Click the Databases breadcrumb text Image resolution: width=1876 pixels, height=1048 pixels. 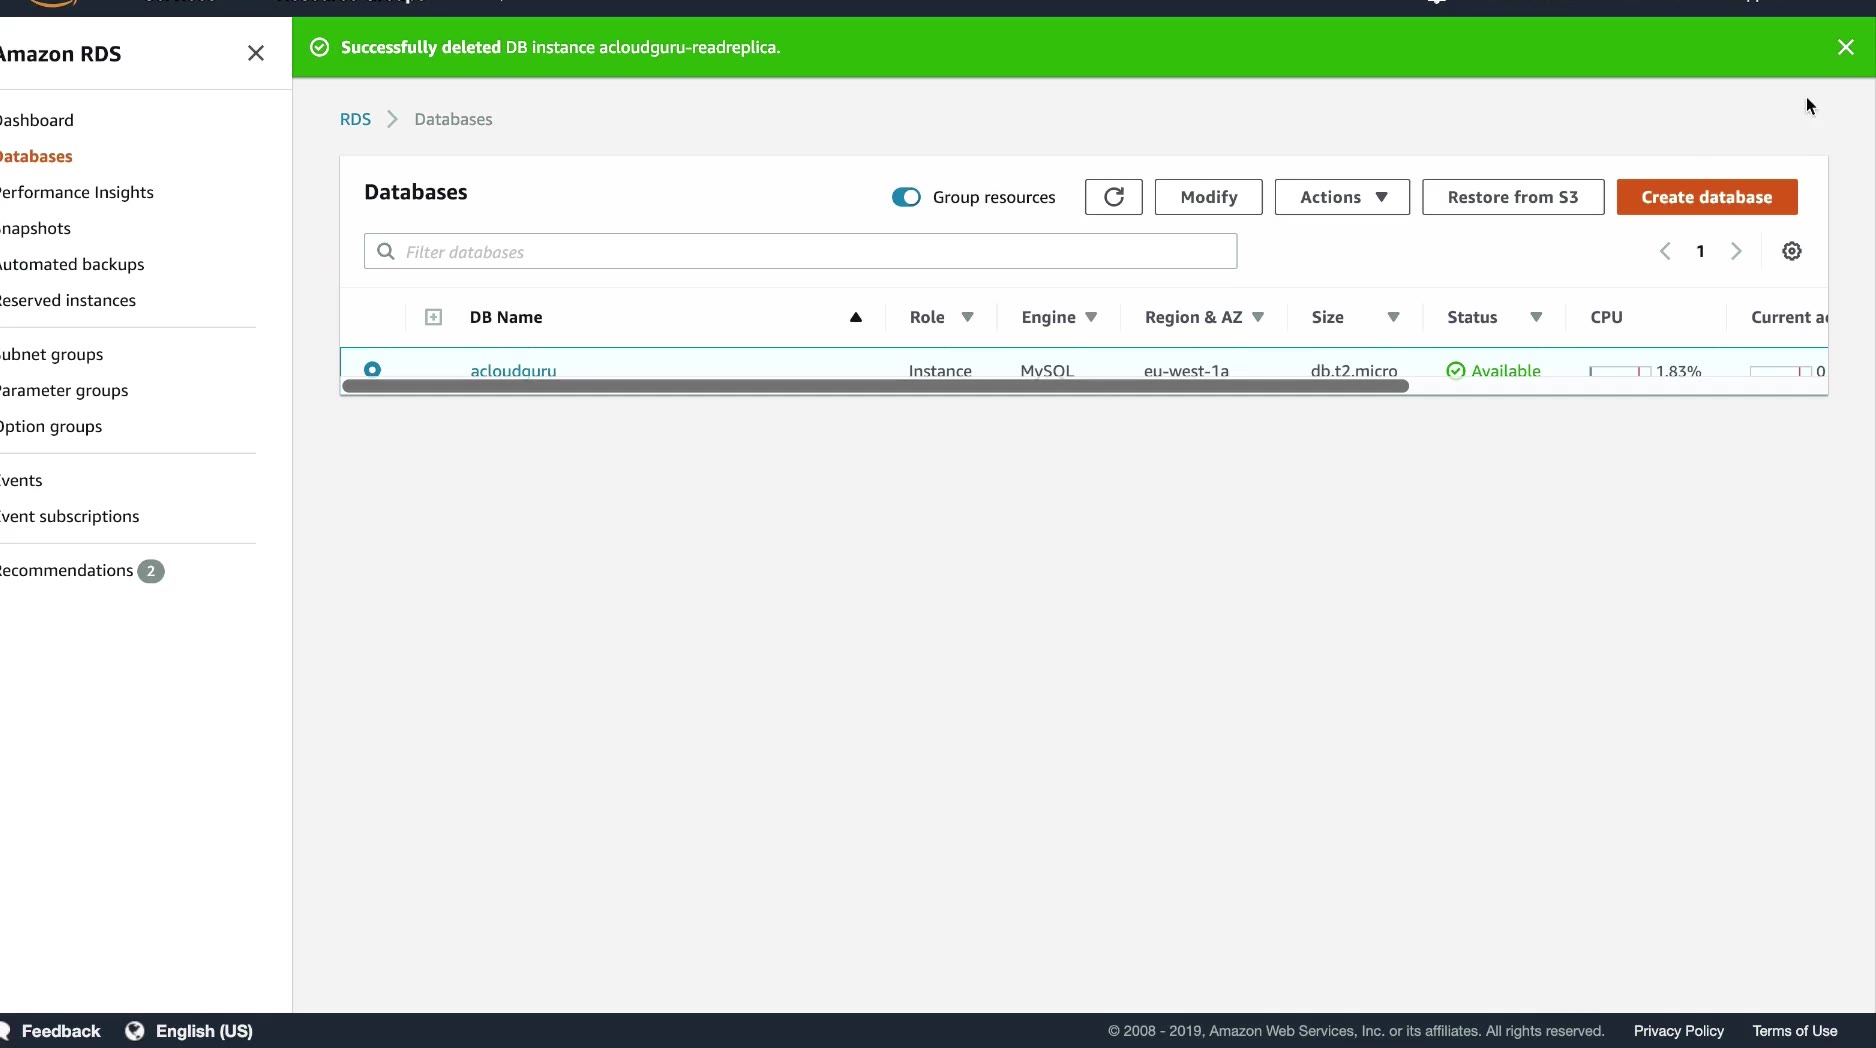pyautogui.click(x=453, y=119)
